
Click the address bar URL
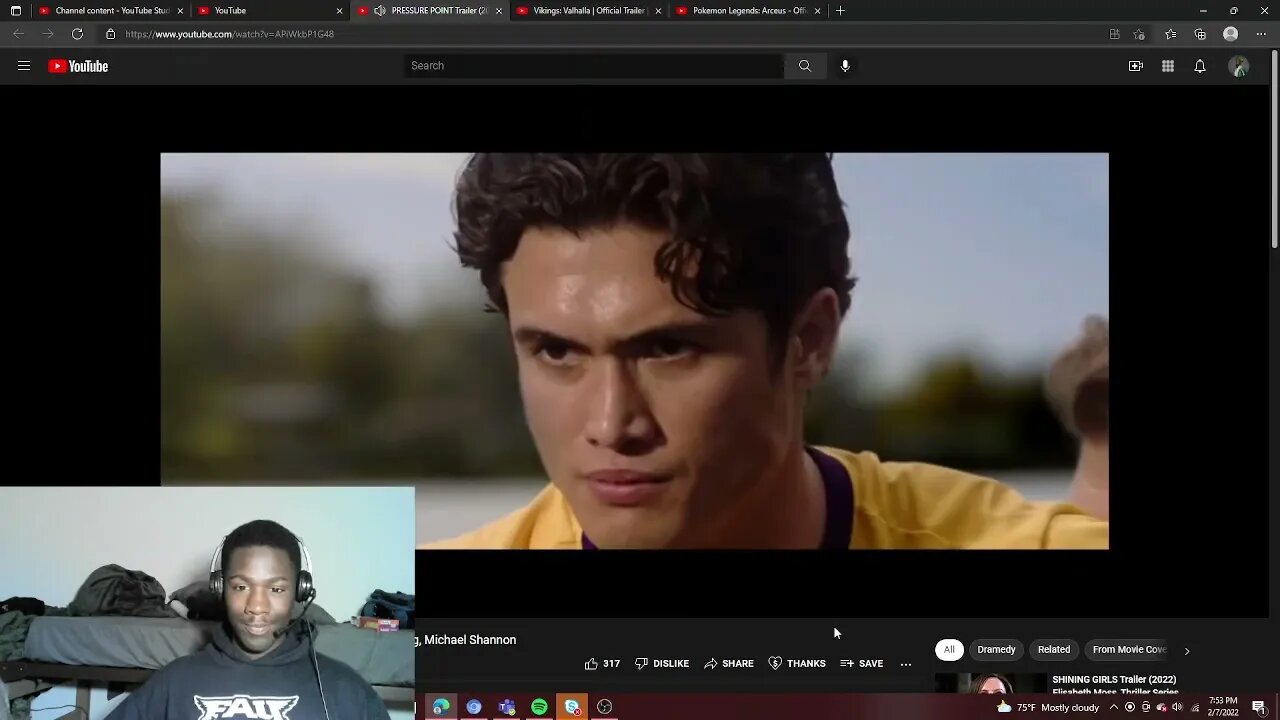click(229, 34)
